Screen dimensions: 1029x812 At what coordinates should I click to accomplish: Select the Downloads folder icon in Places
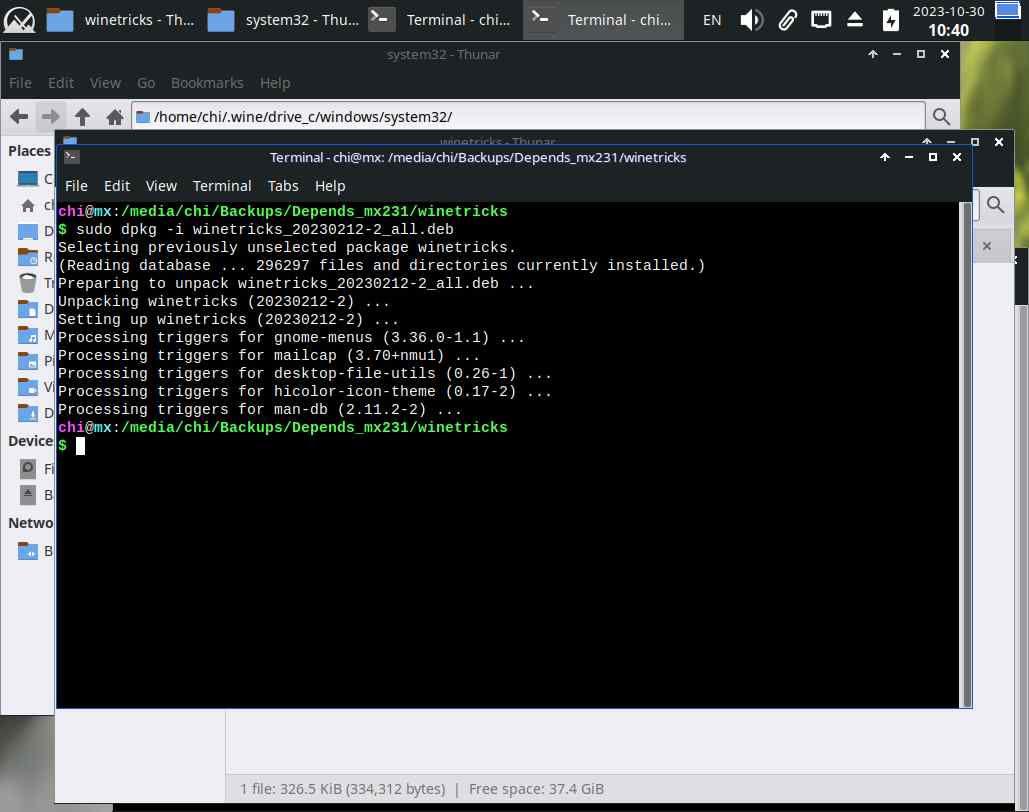(28, 413)
